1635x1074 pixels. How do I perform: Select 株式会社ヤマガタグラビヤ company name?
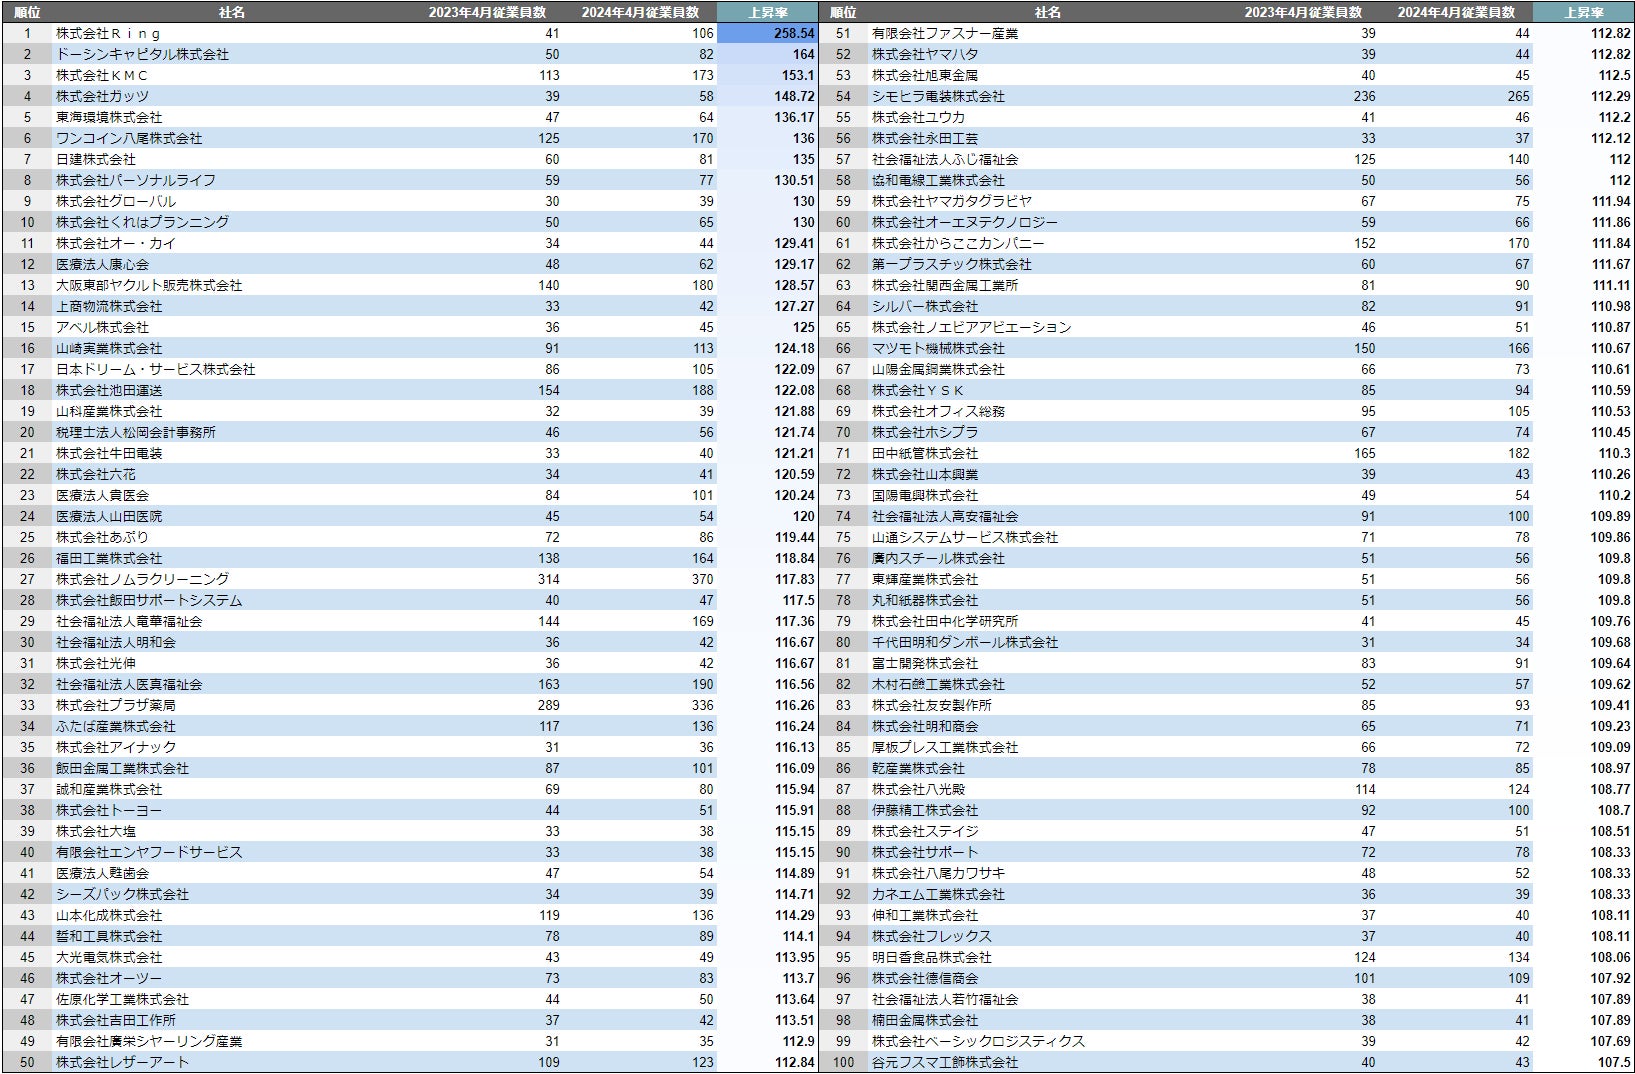[952, 201]
